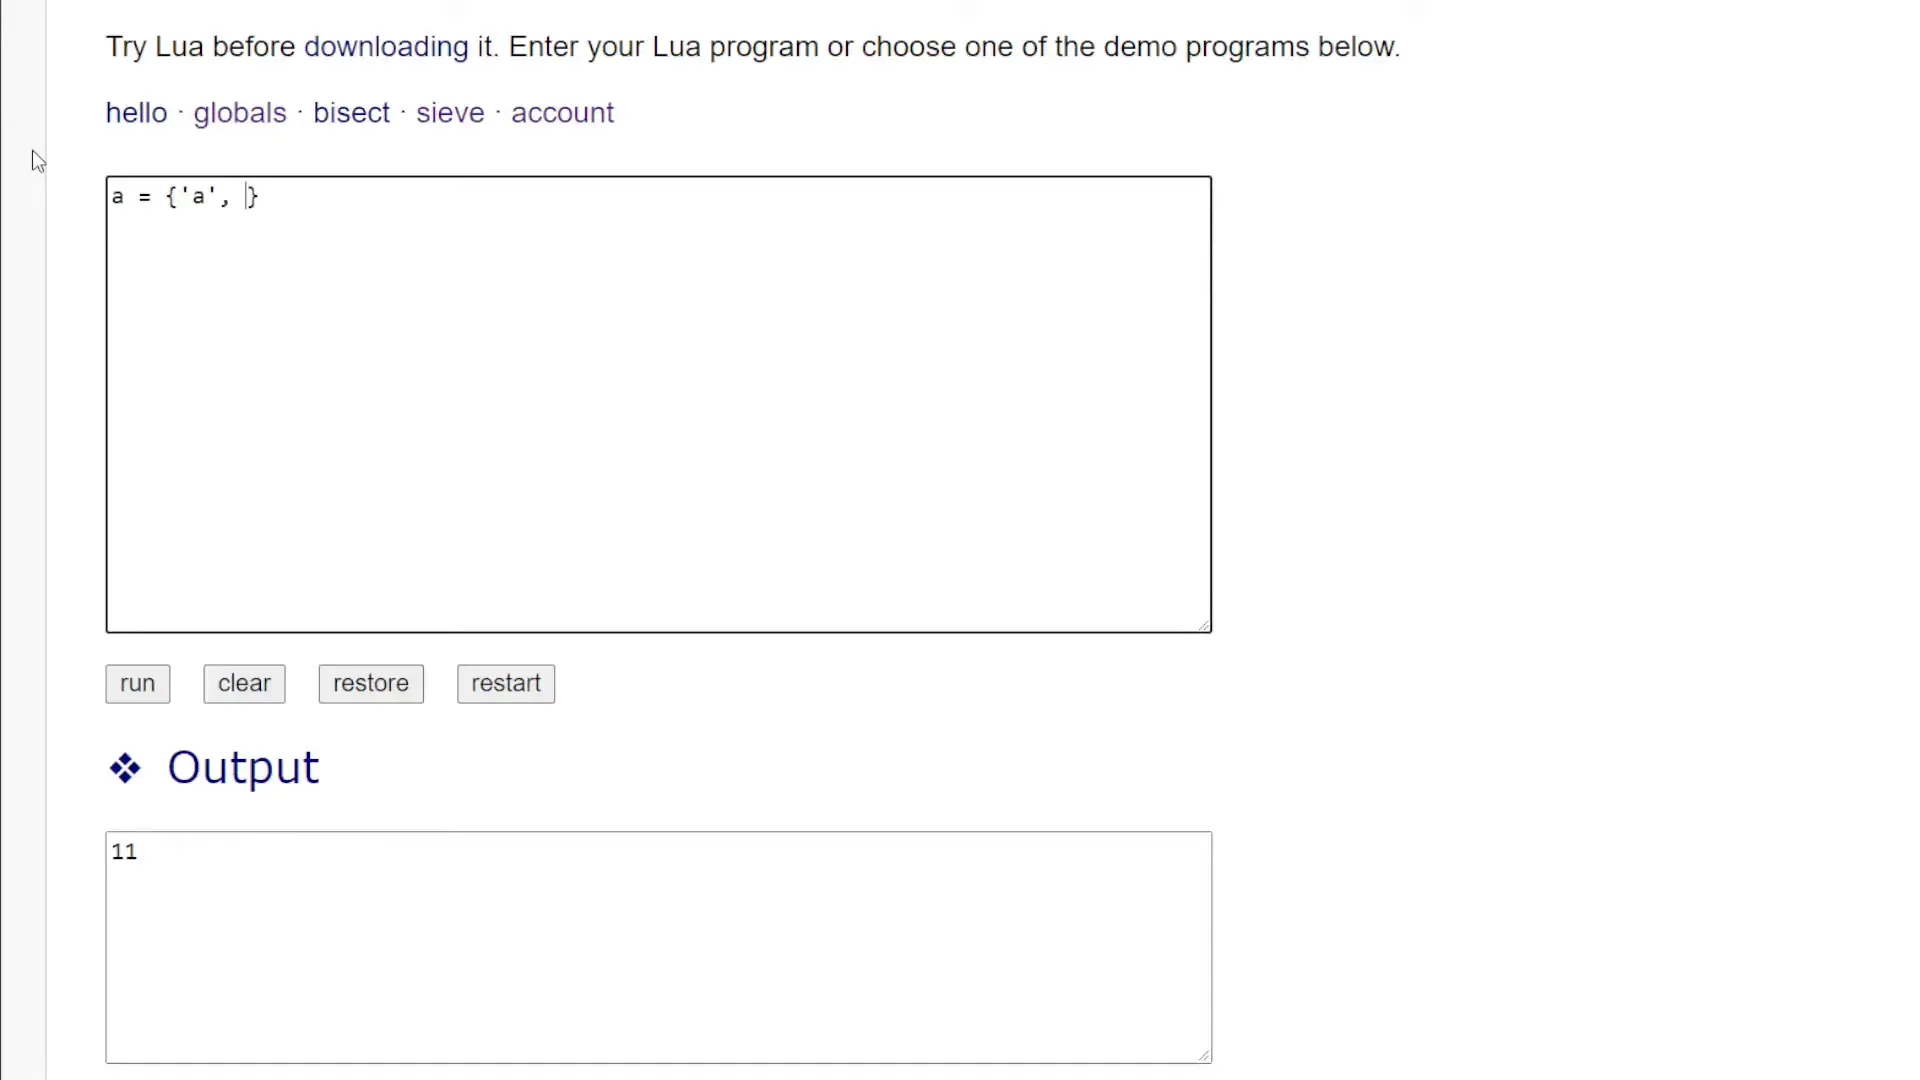Click the downloading it hyperlink
The height and width of the screenshot is (1080, 1920).
pos(385,46)
